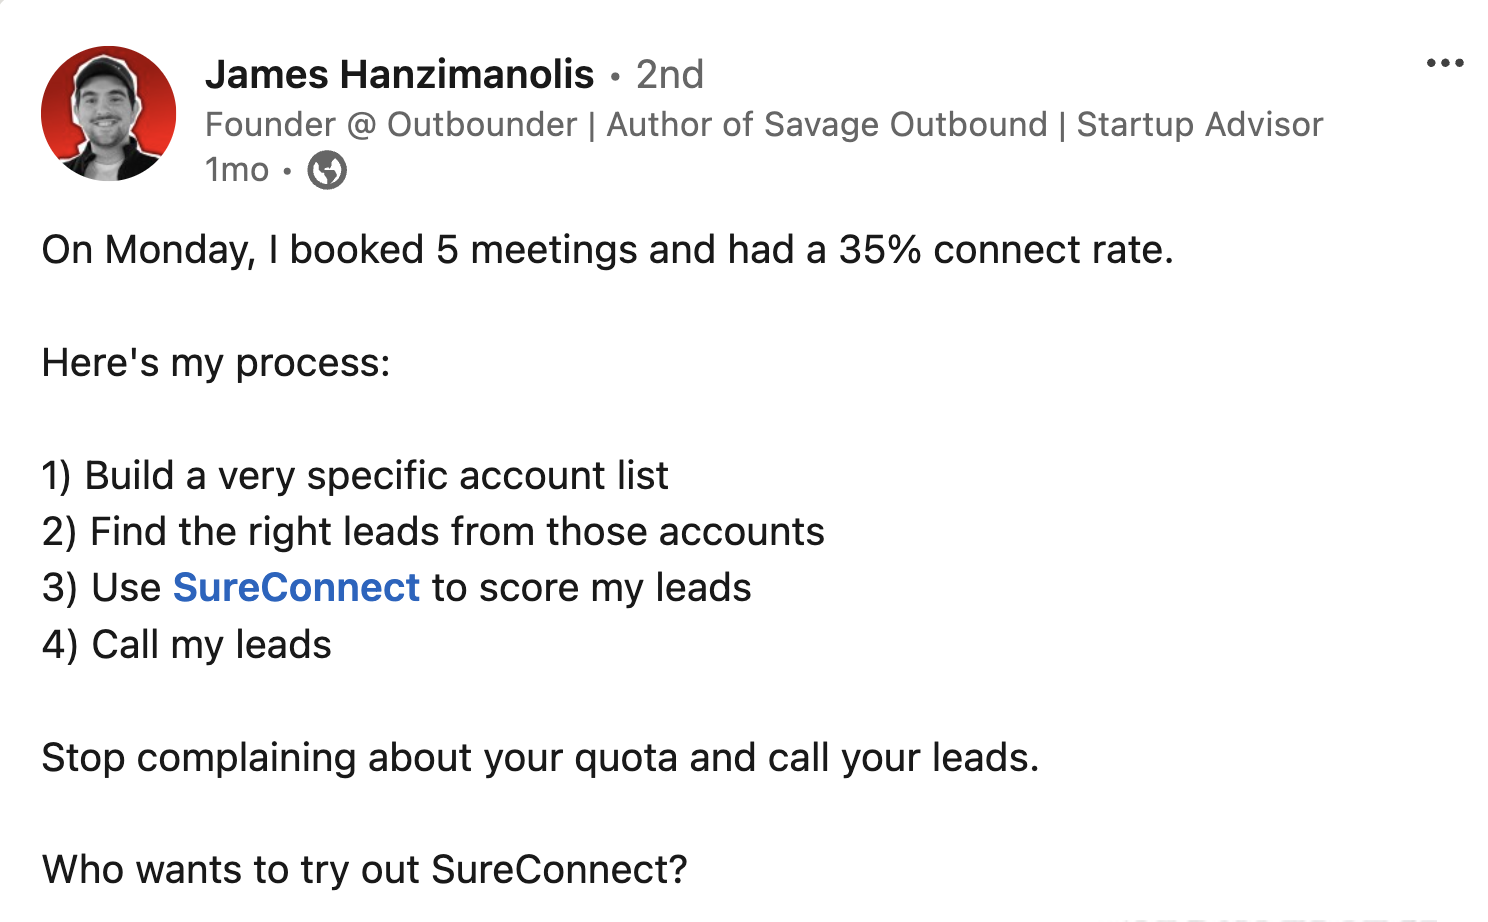Click the blue SureConnect mention link
This screenshot has width=1488, height=922.
click(296, 588)
